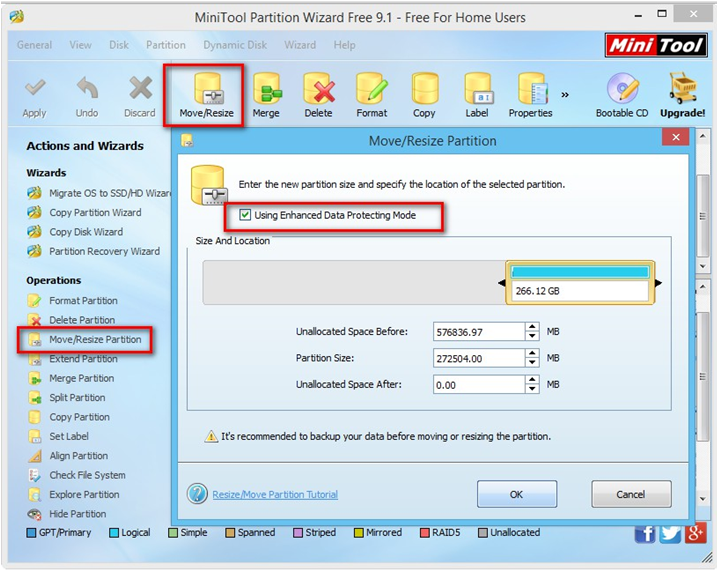Choose Explore Partition operation
Image resolution: width=717 pixels, height=571 pixels.
73,495
